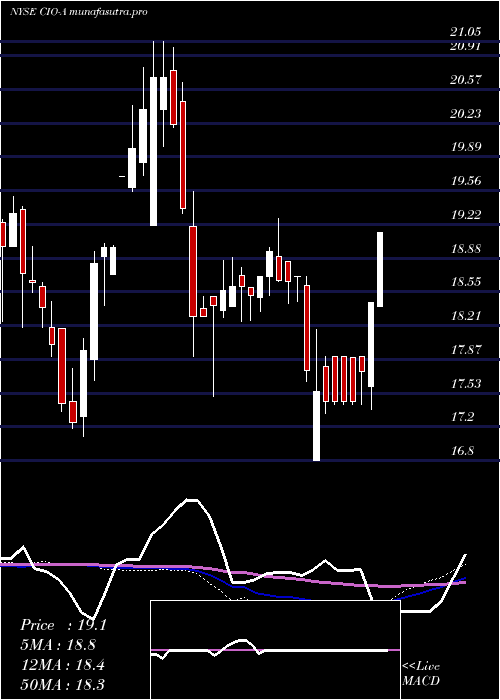
Task: Click the 20.91 price axis label
Action: coord(466,46)
